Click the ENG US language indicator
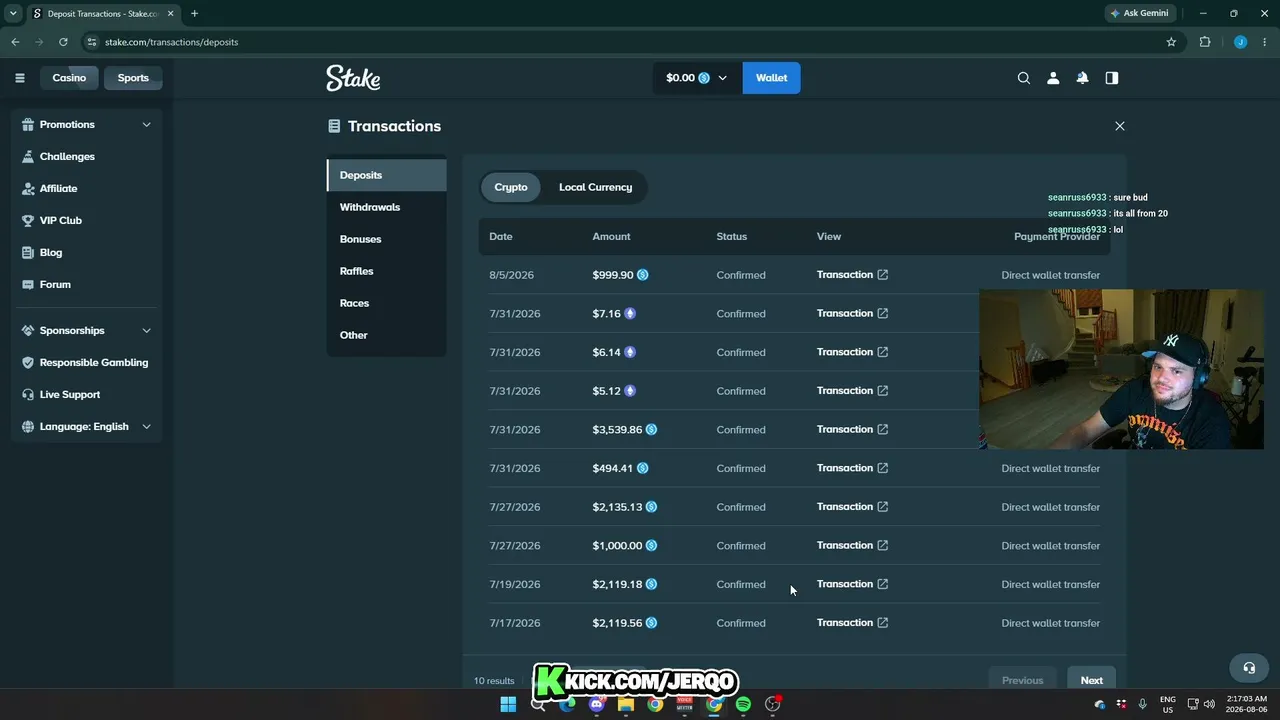Screen dimensions: 1280x720 coord(1167,704)
